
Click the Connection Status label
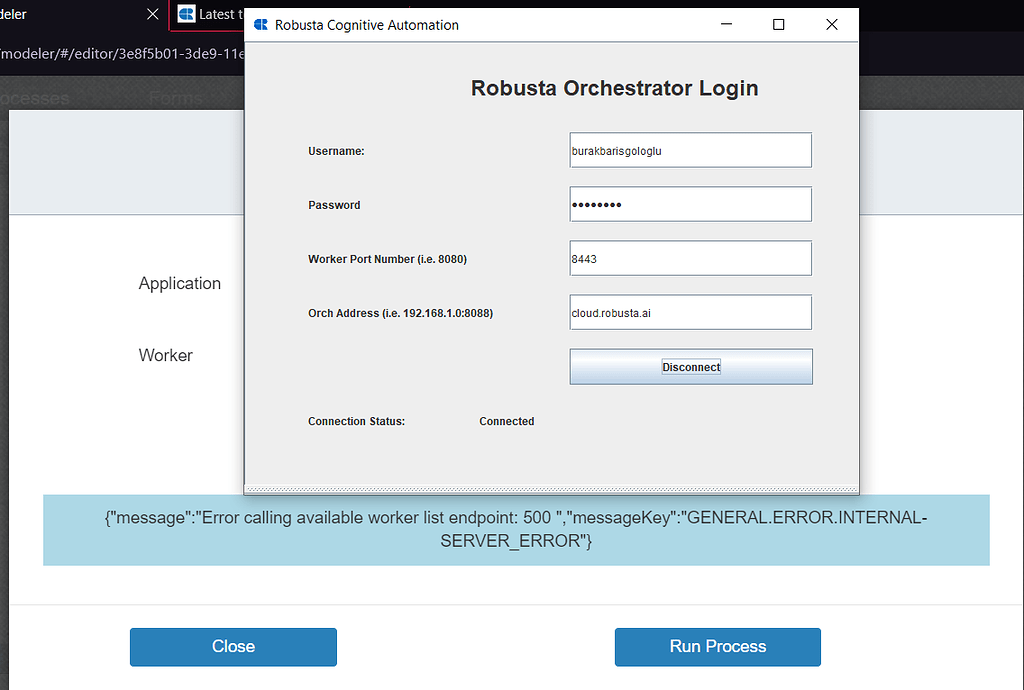pos(357,422)
